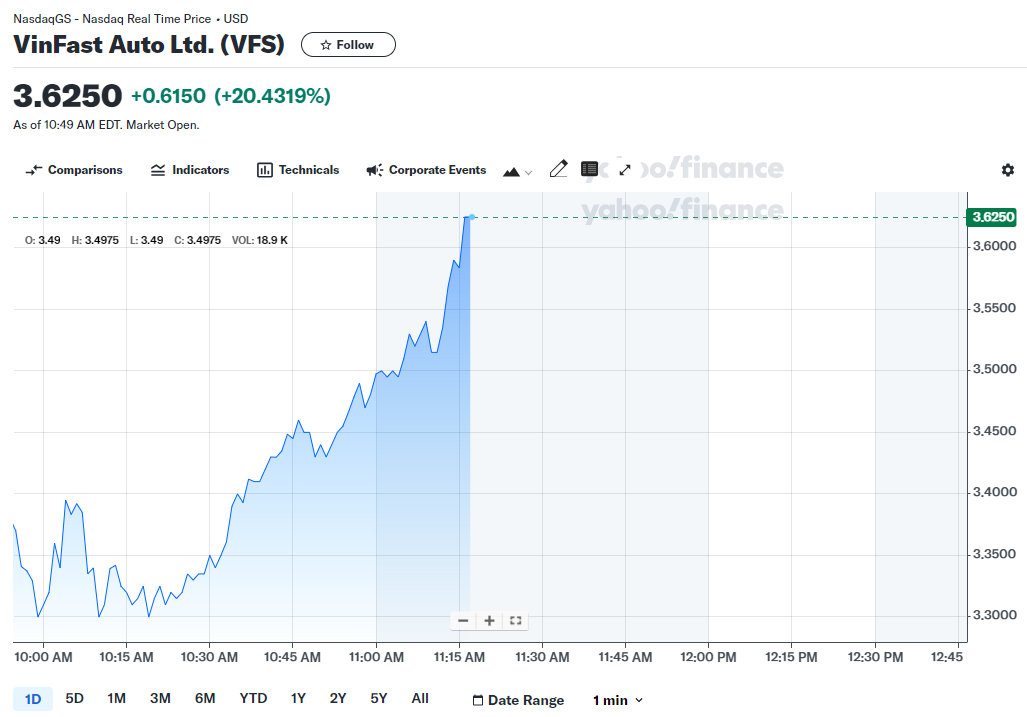Show Corporate Events on chart
Image resolution: width=1027 pixels, height=717 pixels.
[x=426, y=170]
